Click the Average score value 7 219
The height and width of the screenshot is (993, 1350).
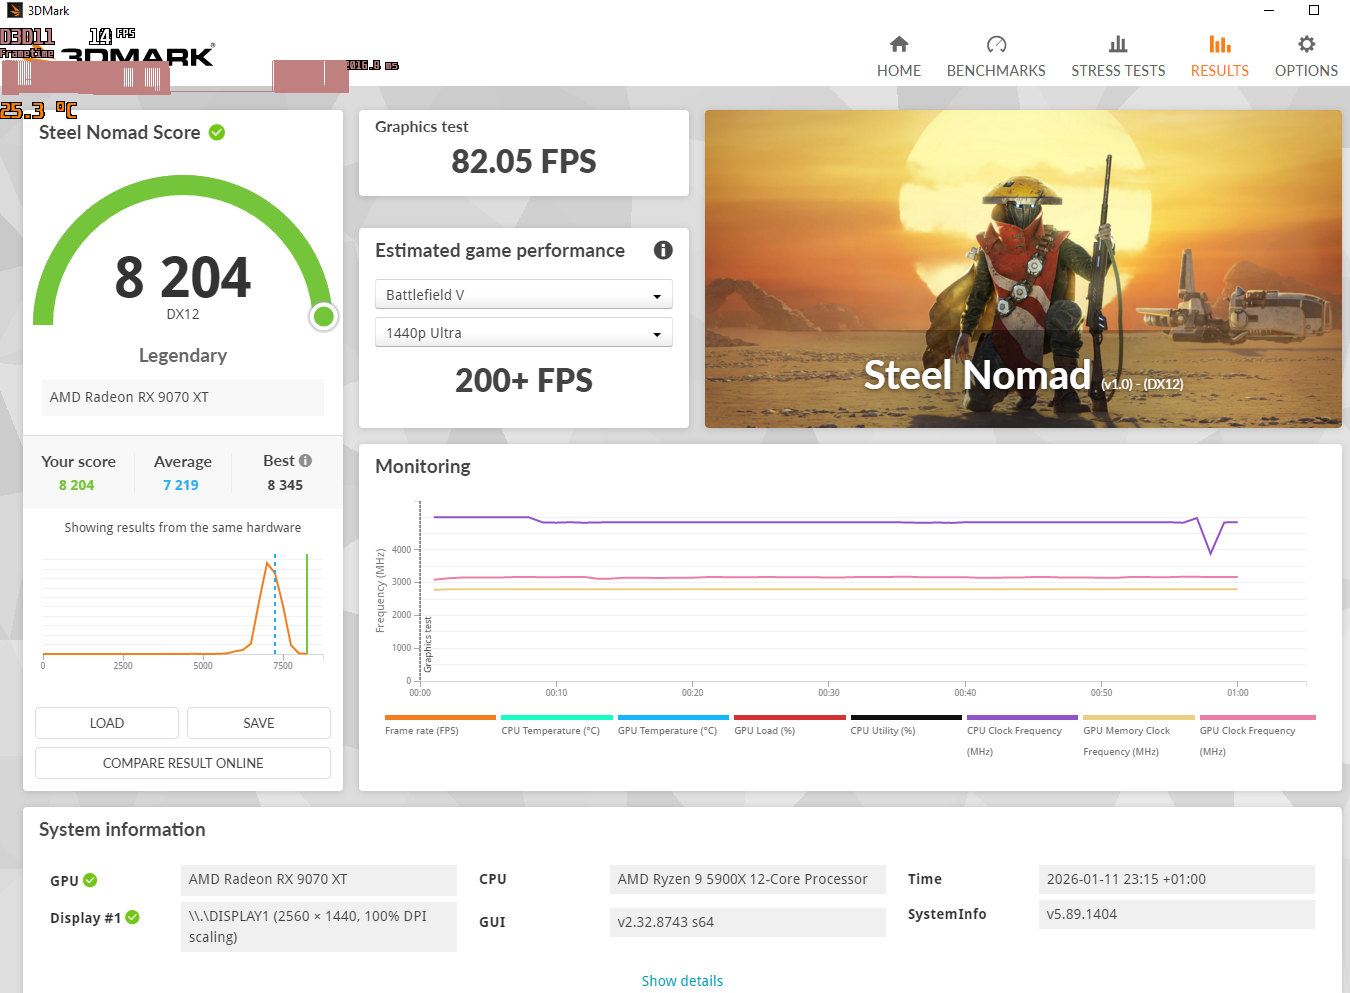coord(181,485)
